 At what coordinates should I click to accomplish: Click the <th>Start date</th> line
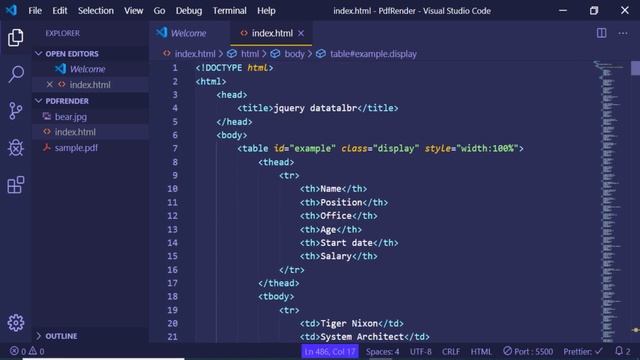pos(349,243)
